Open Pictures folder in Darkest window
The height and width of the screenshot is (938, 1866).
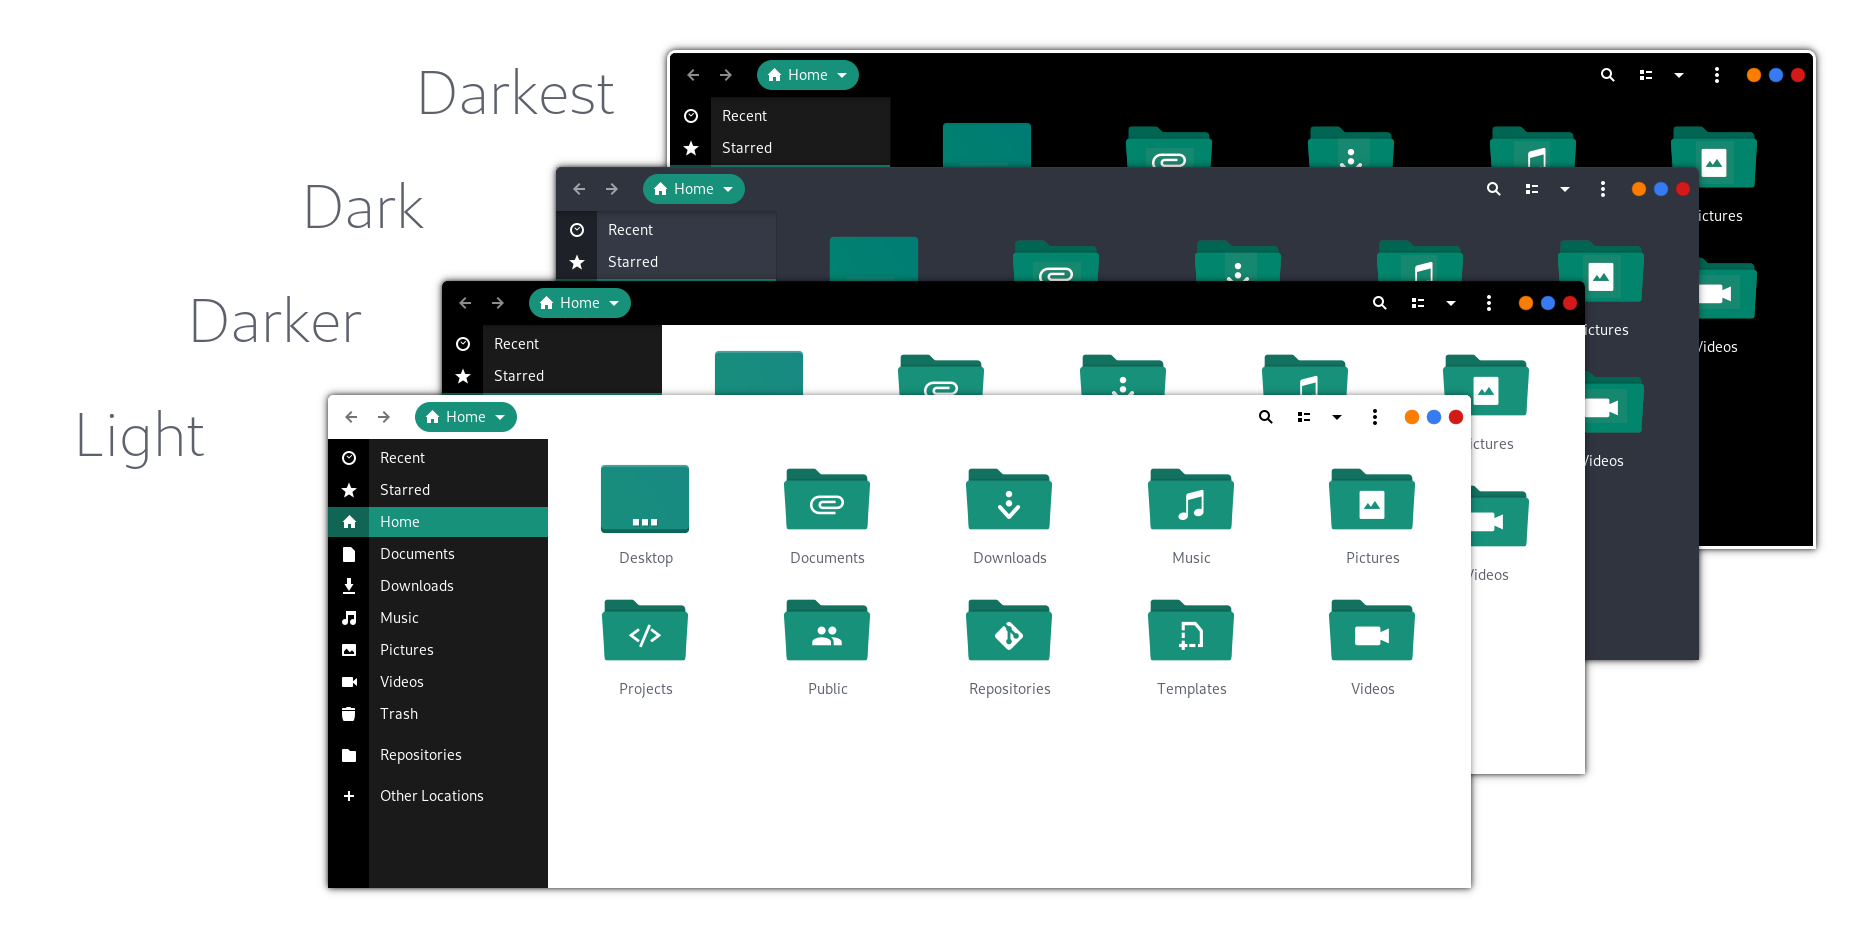(x=1714, y=158)
